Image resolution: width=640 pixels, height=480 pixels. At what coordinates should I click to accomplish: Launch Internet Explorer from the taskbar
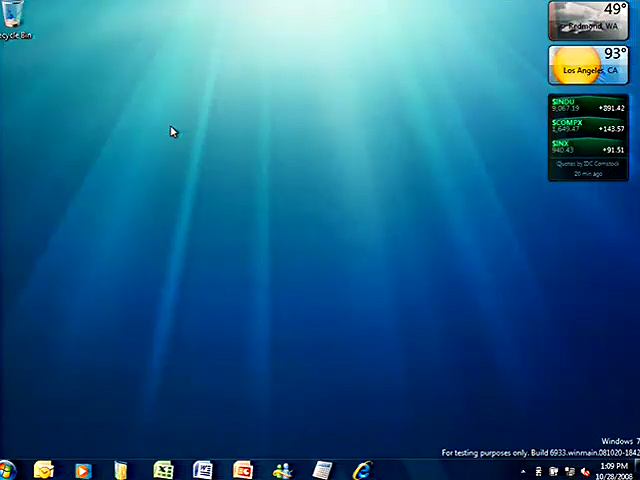(361, 470)
